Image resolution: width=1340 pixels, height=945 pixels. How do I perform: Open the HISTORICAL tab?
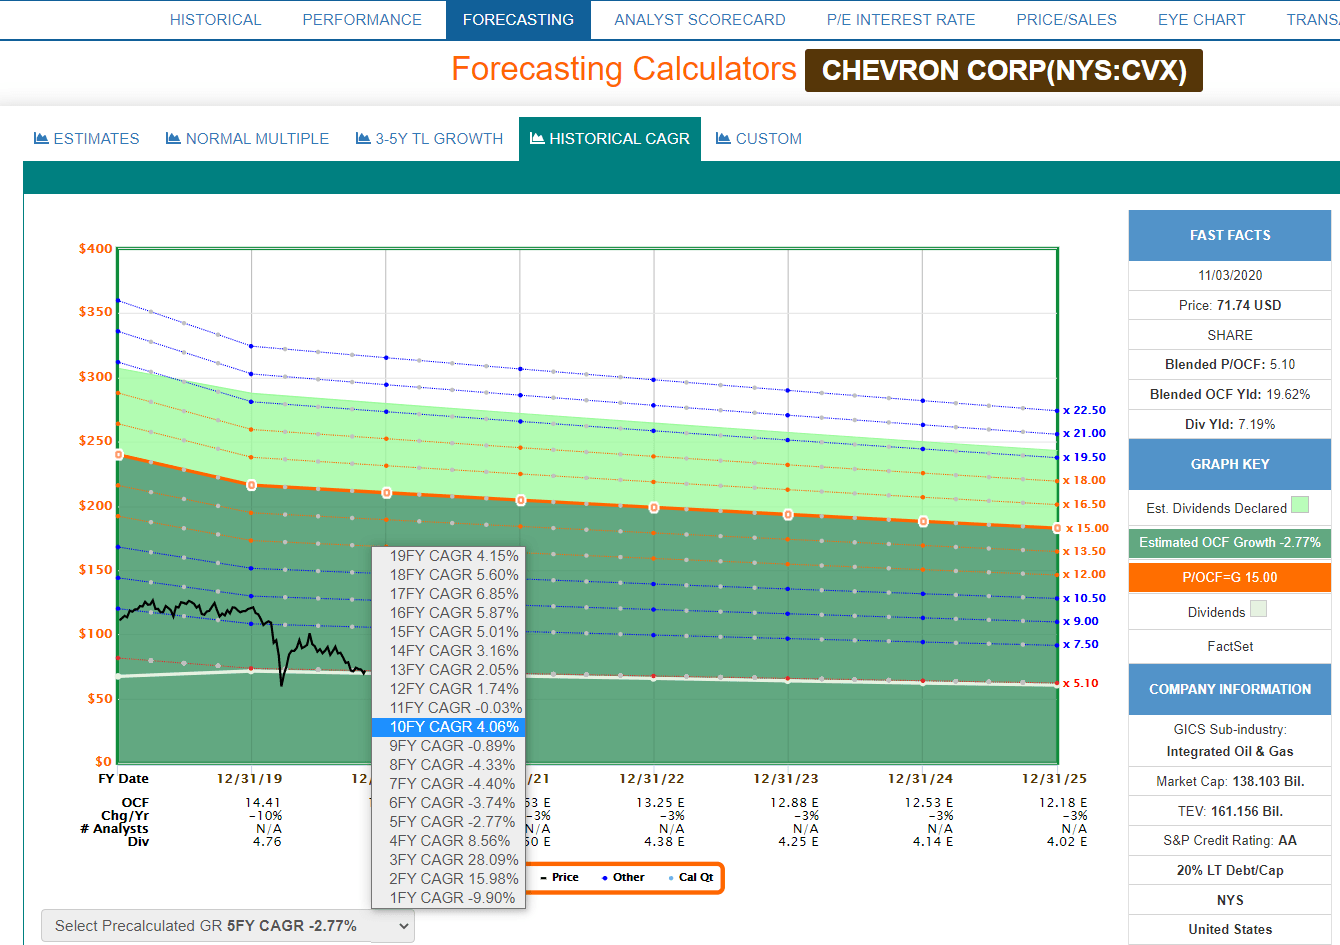point(215,20)
